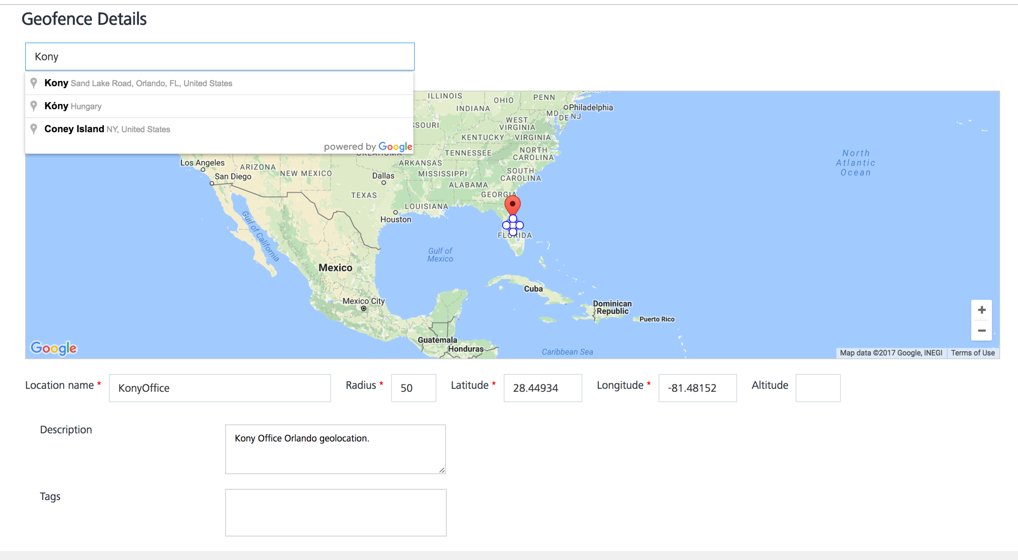Click the empty Tags text box

point(335,512)
